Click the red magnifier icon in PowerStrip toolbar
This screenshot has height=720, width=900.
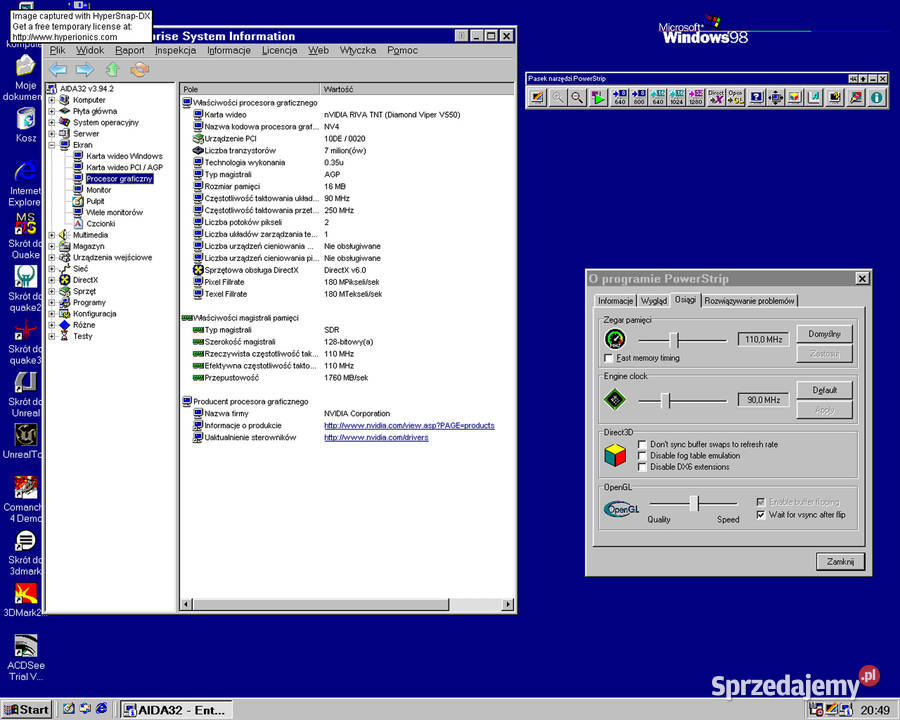577,97
